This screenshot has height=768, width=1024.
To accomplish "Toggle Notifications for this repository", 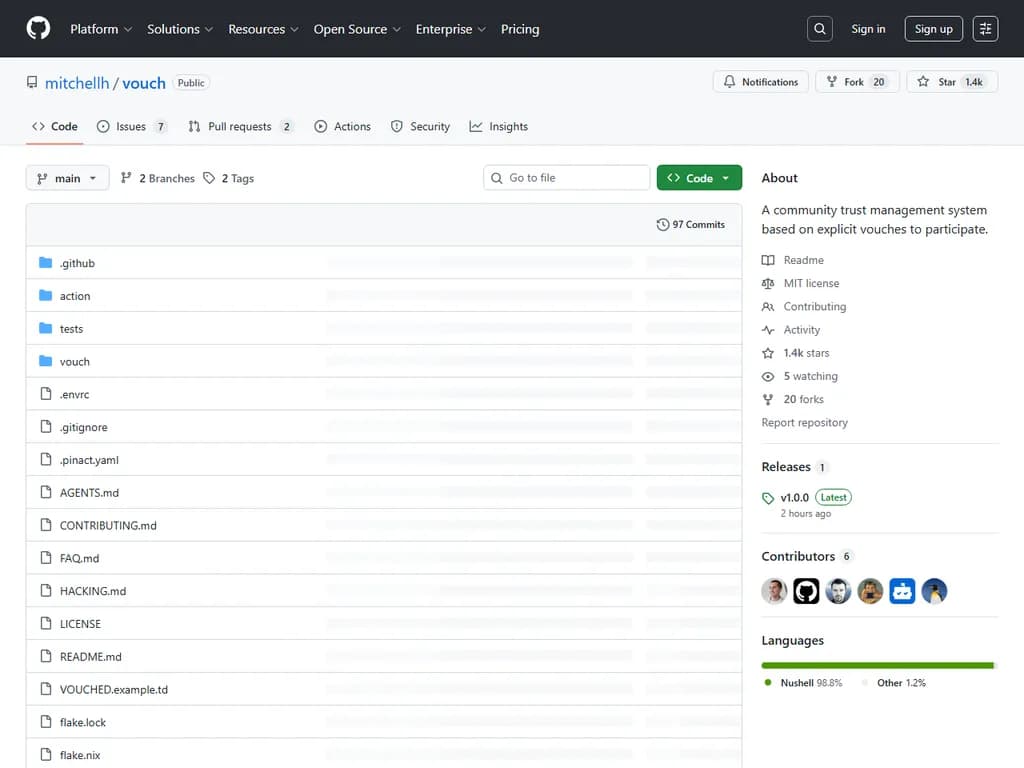I will coord(761,82).
